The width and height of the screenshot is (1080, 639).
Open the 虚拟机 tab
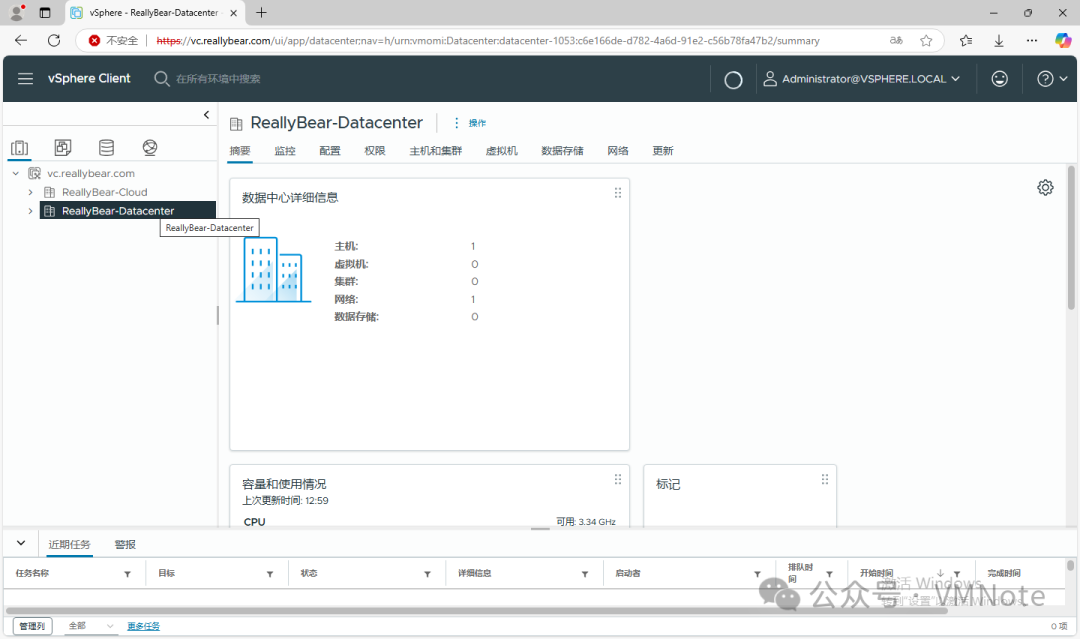click(x=501, y=151)
